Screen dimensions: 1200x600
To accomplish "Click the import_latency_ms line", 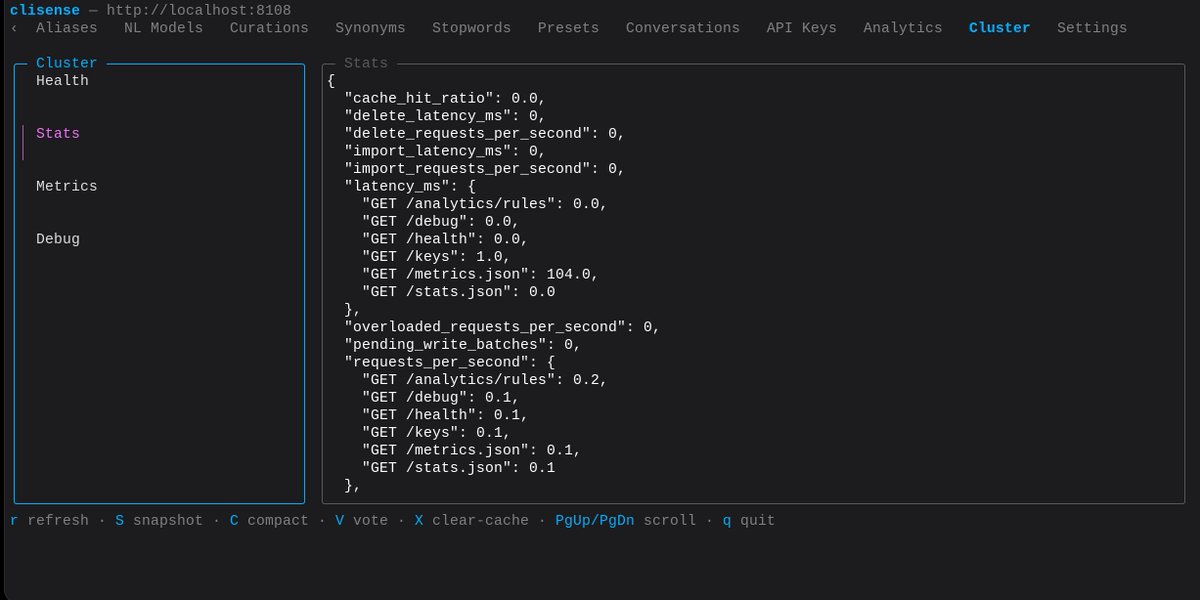I will click(445, 151).
